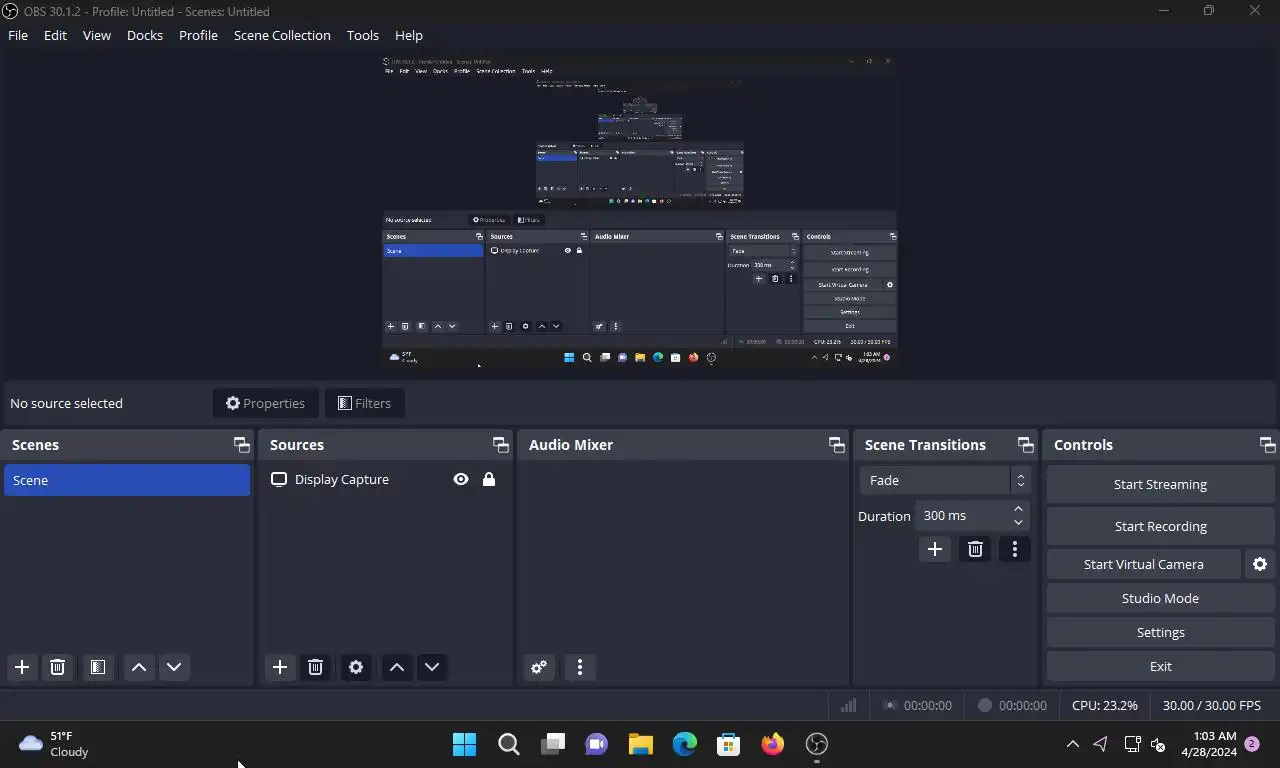Open weather widget showing Cloudy
The height and width of the screenshot is (768, 1280).
pyautogui.click(x=55, y=744)
